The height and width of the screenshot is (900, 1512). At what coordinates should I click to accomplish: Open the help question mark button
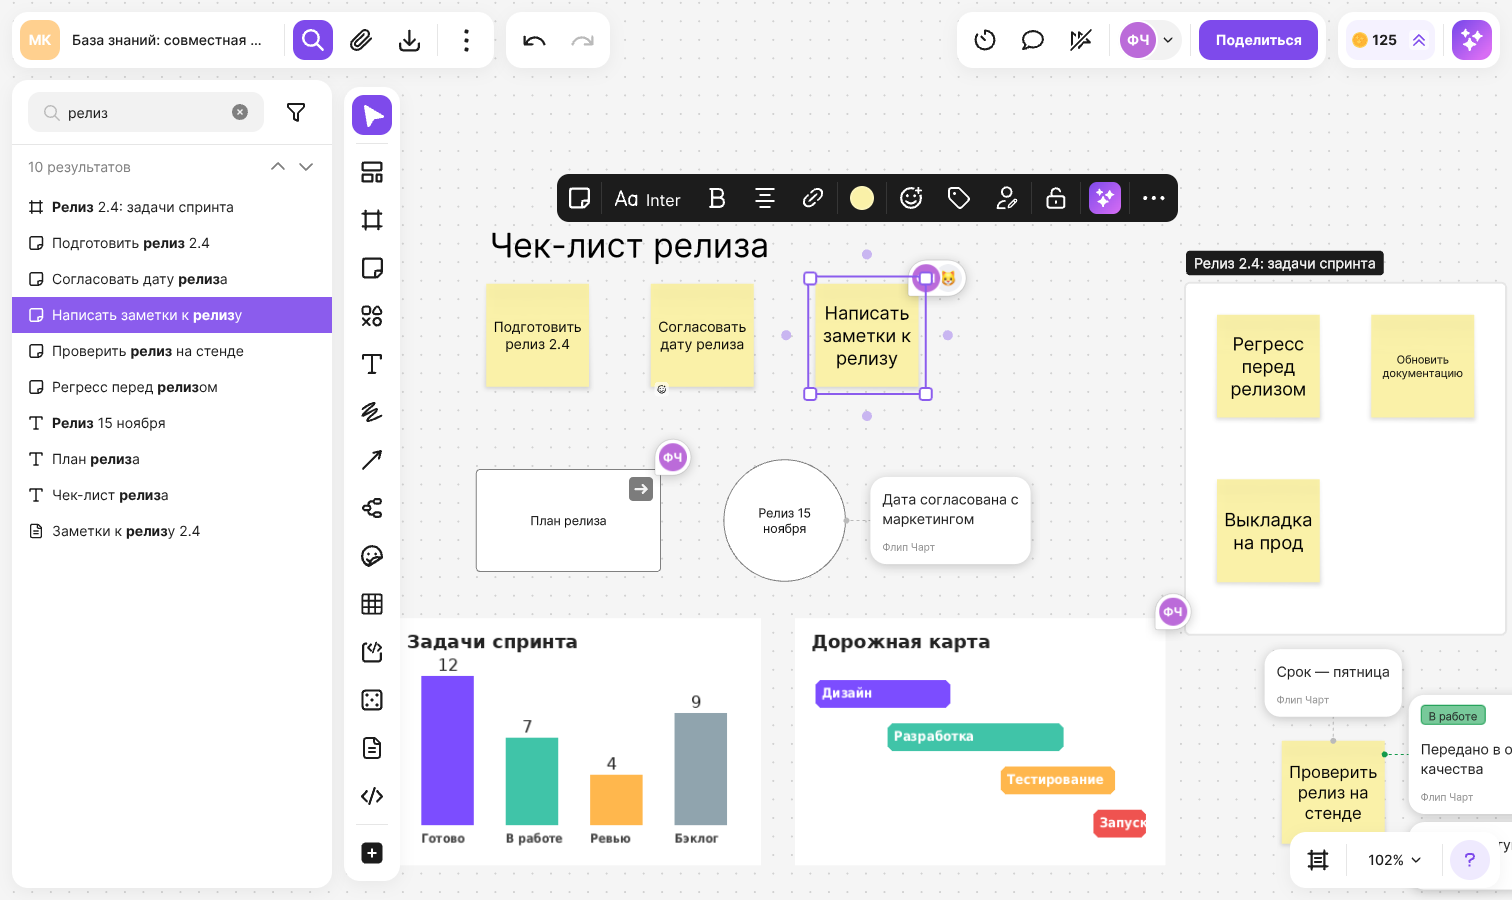point(1470,860)
